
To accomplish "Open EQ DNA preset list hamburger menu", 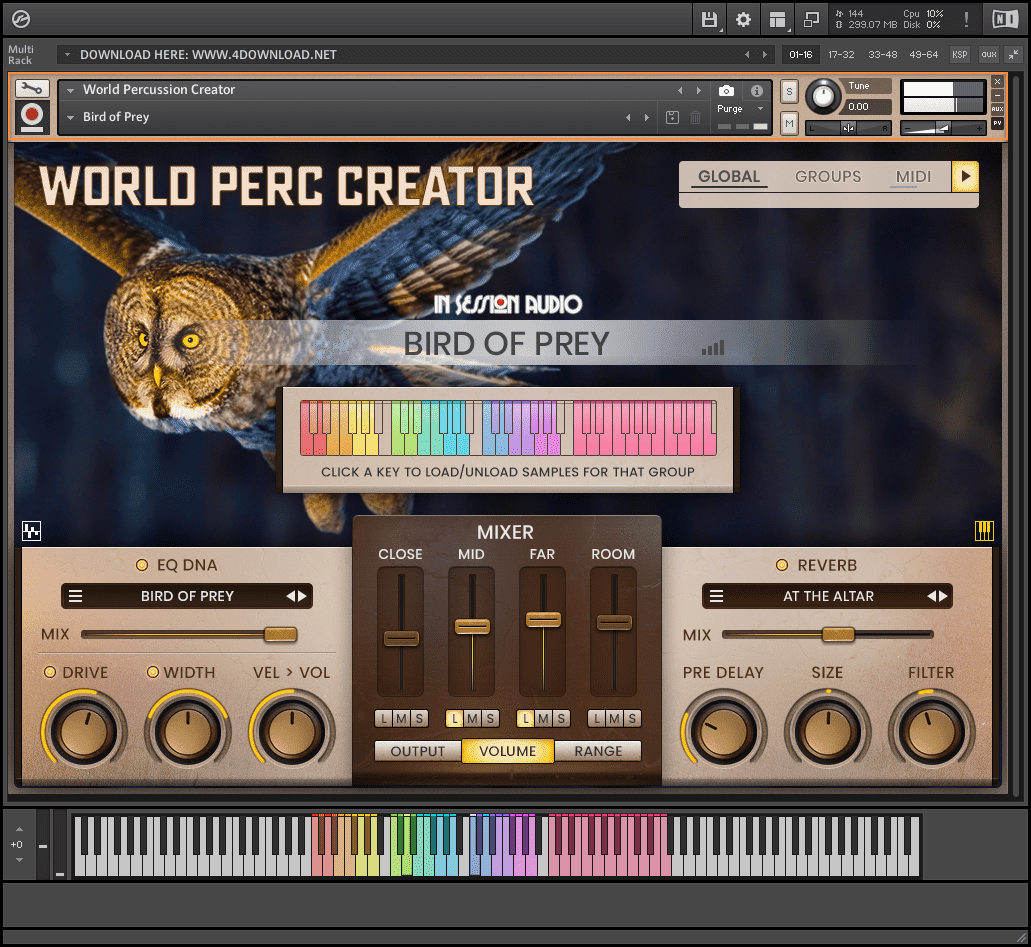I will pos(76,596).
